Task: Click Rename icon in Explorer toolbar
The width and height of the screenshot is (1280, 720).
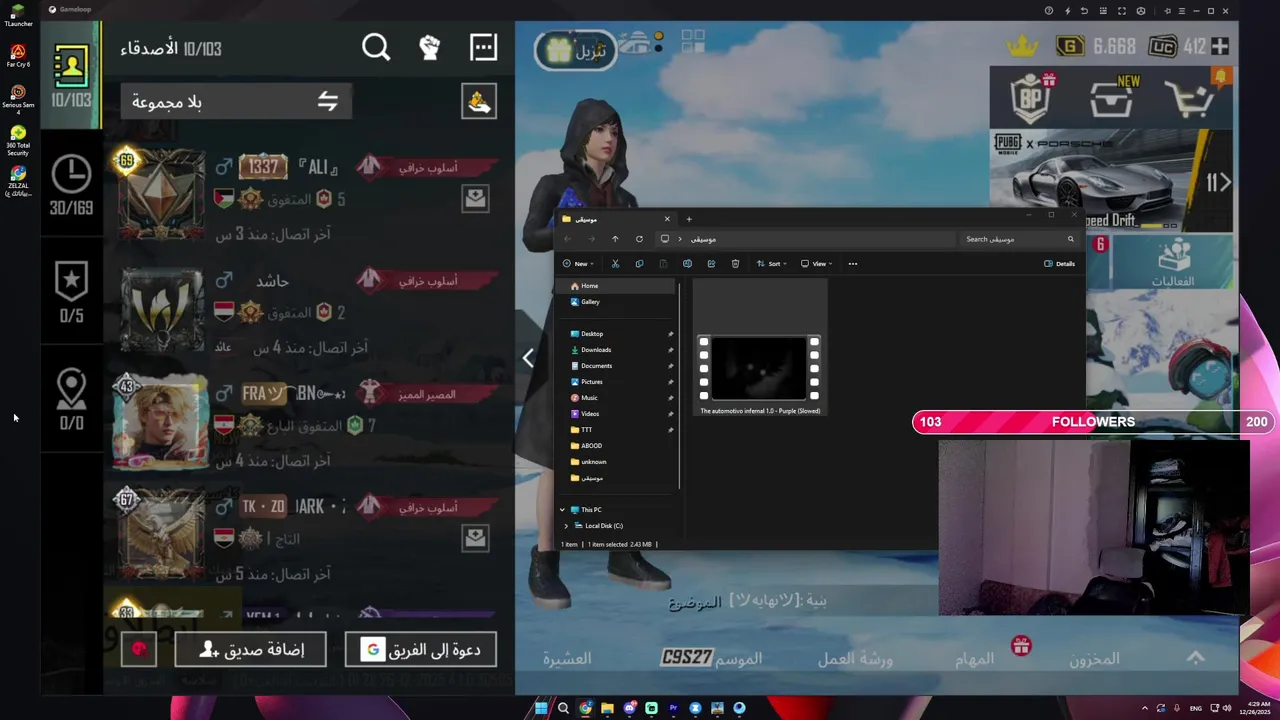Action: coord(687,264)
